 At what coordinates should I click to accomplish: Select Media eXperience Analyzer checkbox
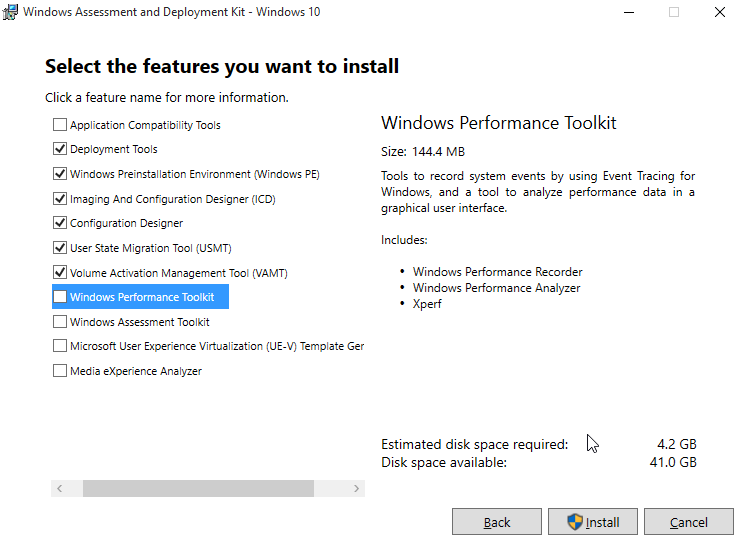tap(60, 371)
